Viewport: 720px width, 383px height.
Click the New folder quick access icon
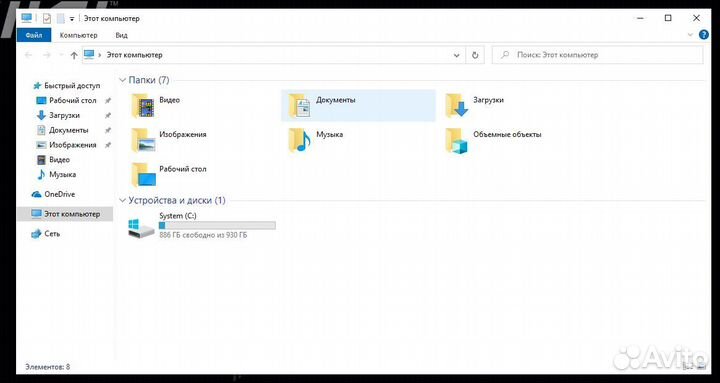[60, 18]
